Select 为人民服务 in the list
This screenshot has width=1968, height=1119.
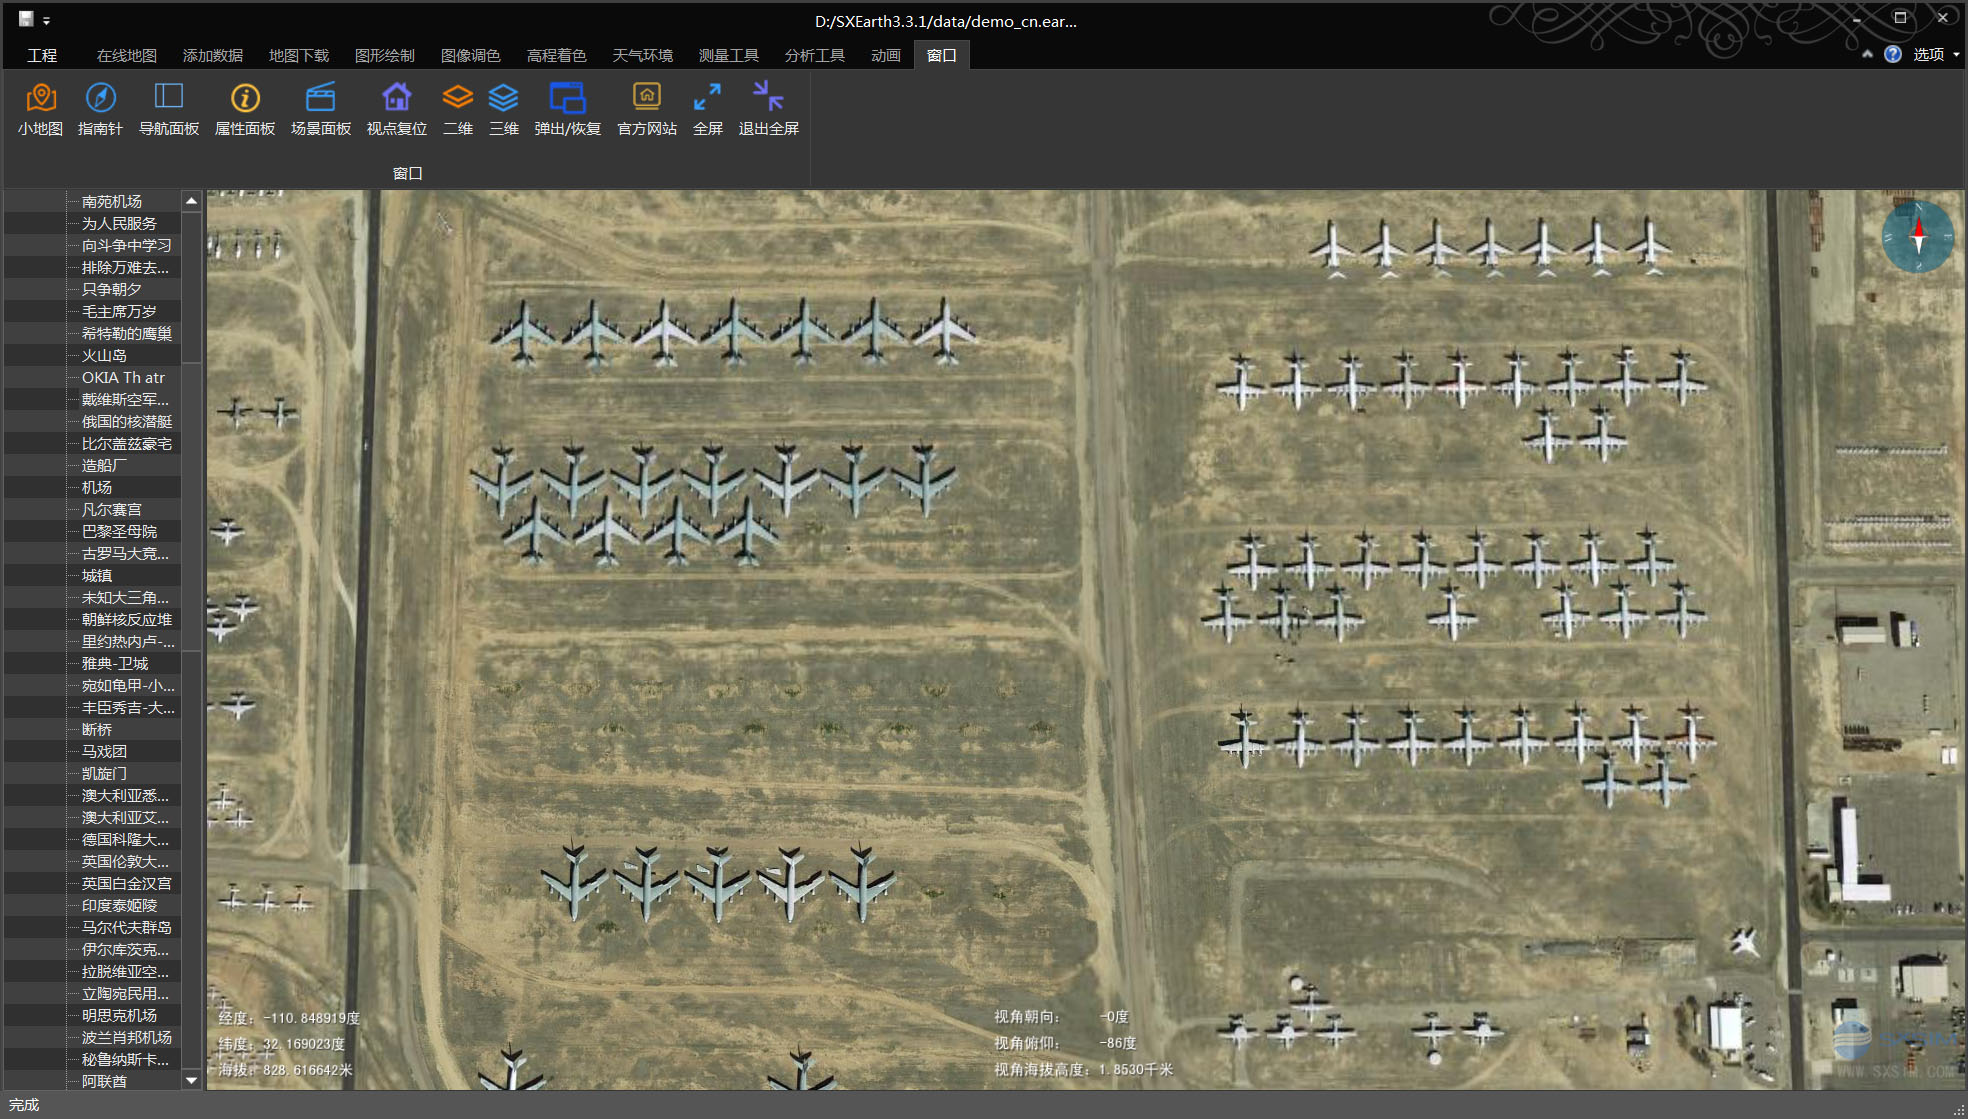(119, 223)
